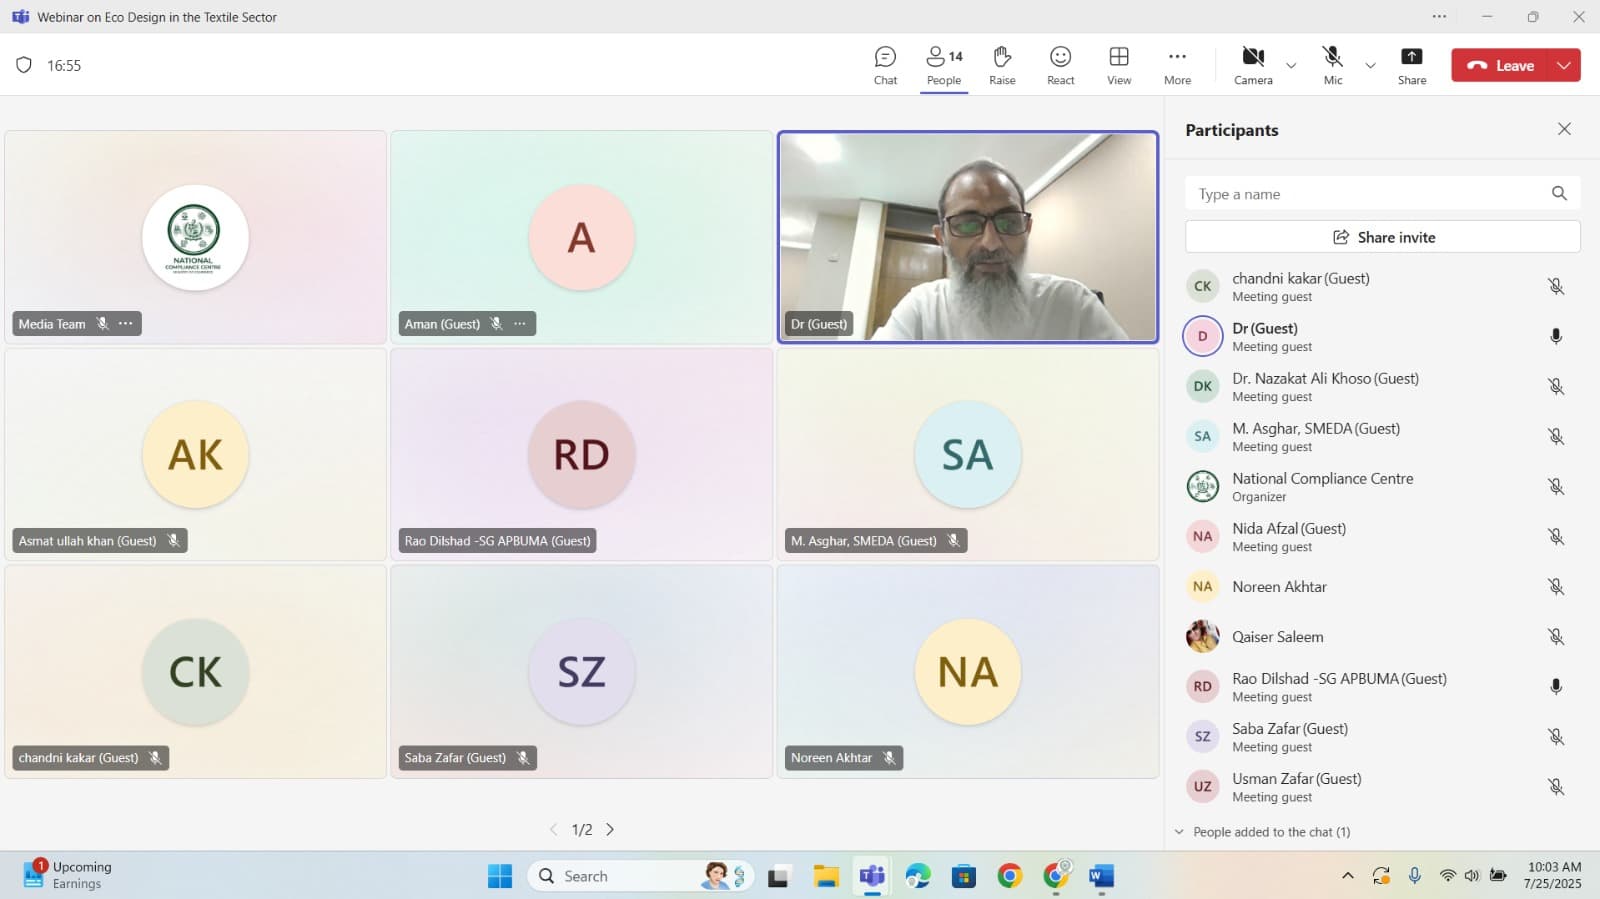Open the View layout options
Image resolution: width=1600 pixels, height=899 pixels.
click(x=1119, y=66)
